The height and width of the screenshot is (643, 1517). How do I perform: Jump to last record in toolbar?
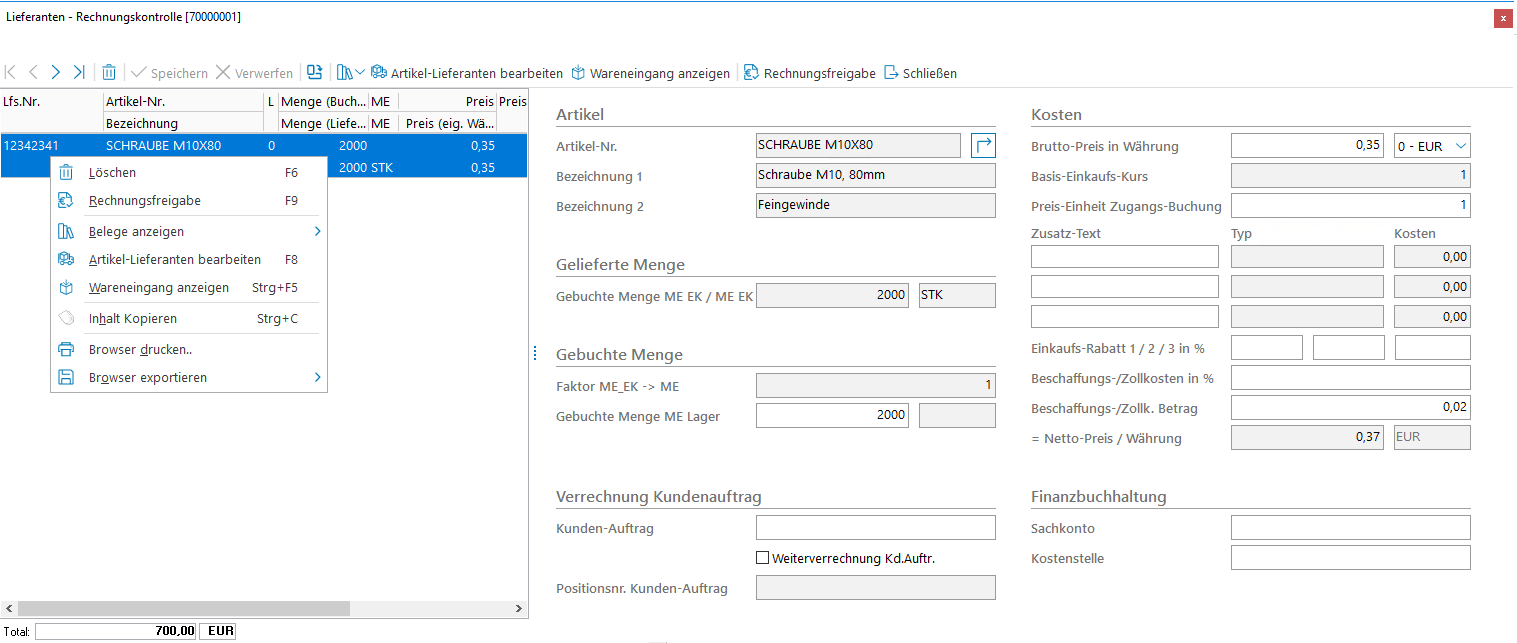(79, 73)
